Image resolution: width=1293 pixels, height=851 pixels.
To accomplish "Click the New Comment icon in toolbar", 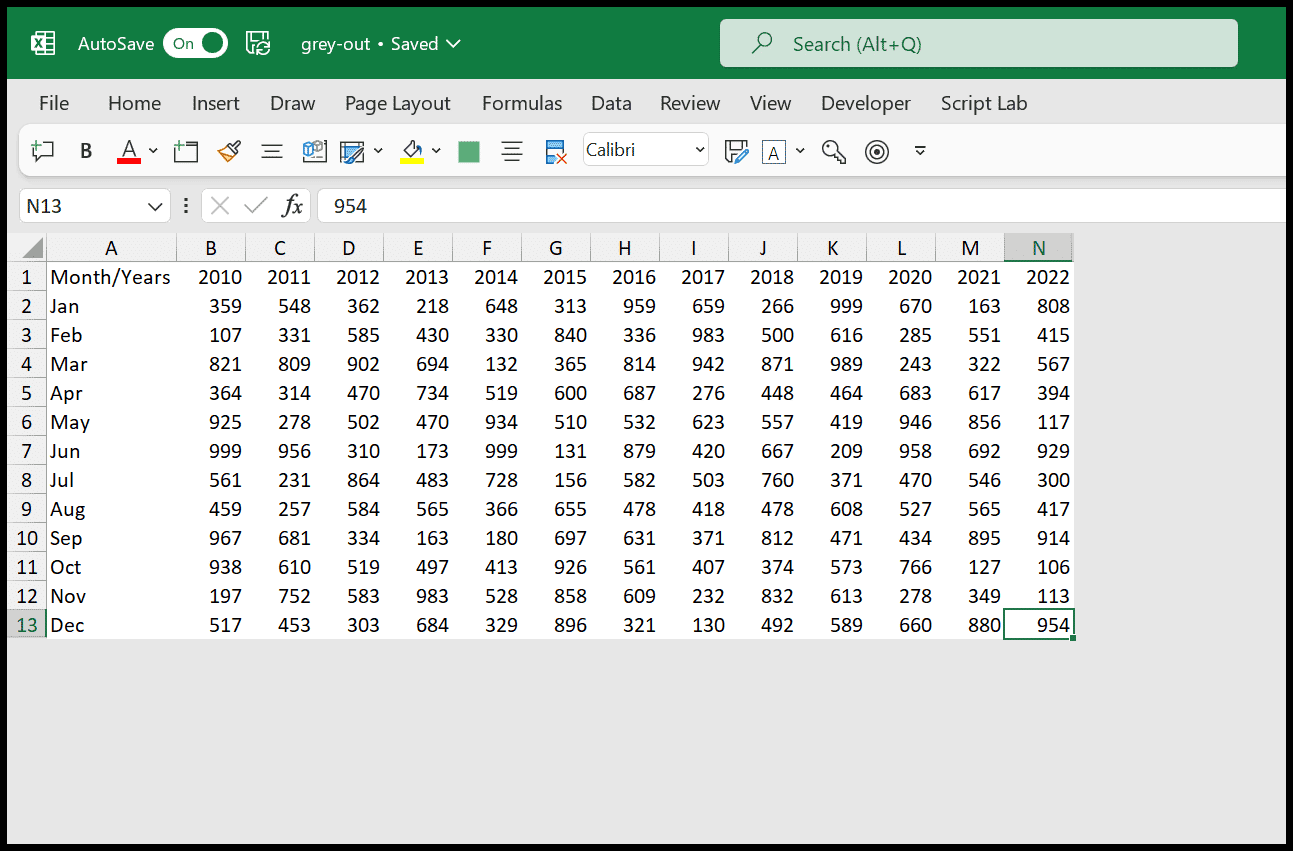I will [x=42, y=151].
